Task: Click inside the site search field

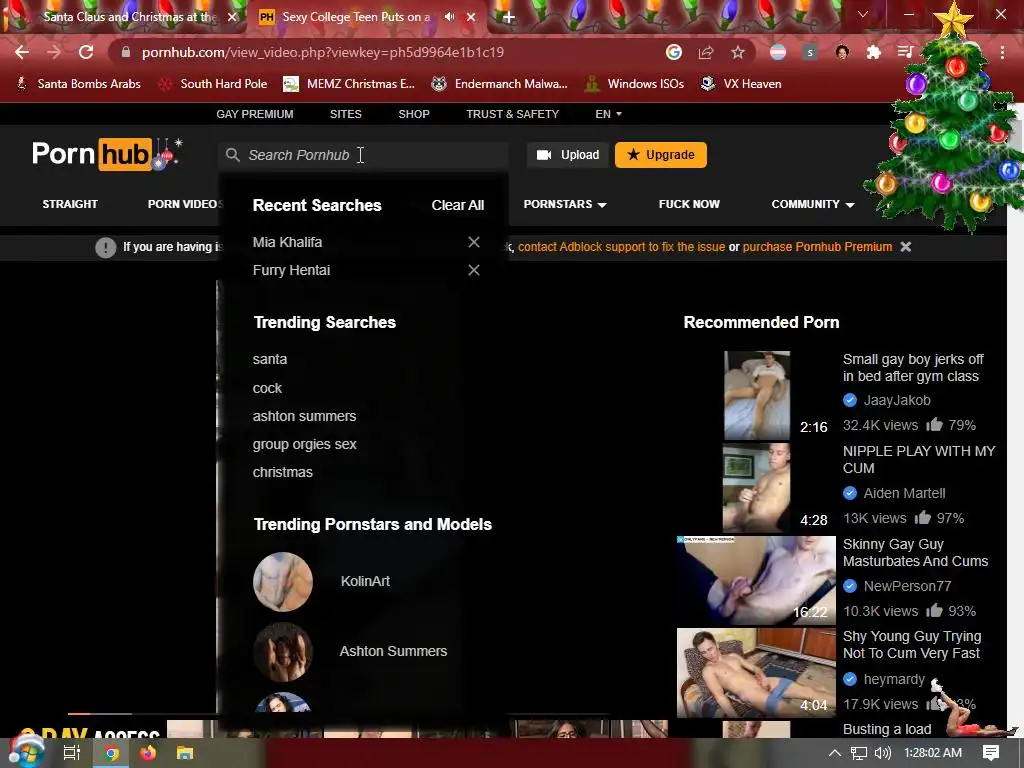Action: [x=363, y=155]
